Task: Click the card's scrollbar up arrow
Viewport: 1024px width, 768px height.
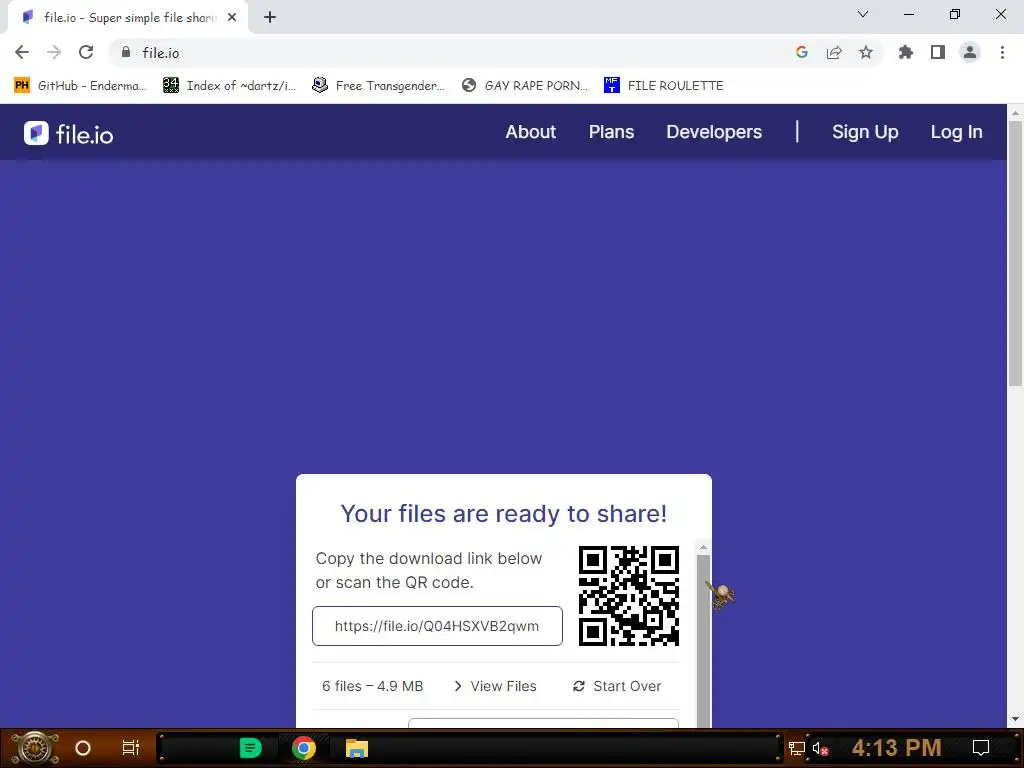Action: point(703,547)
